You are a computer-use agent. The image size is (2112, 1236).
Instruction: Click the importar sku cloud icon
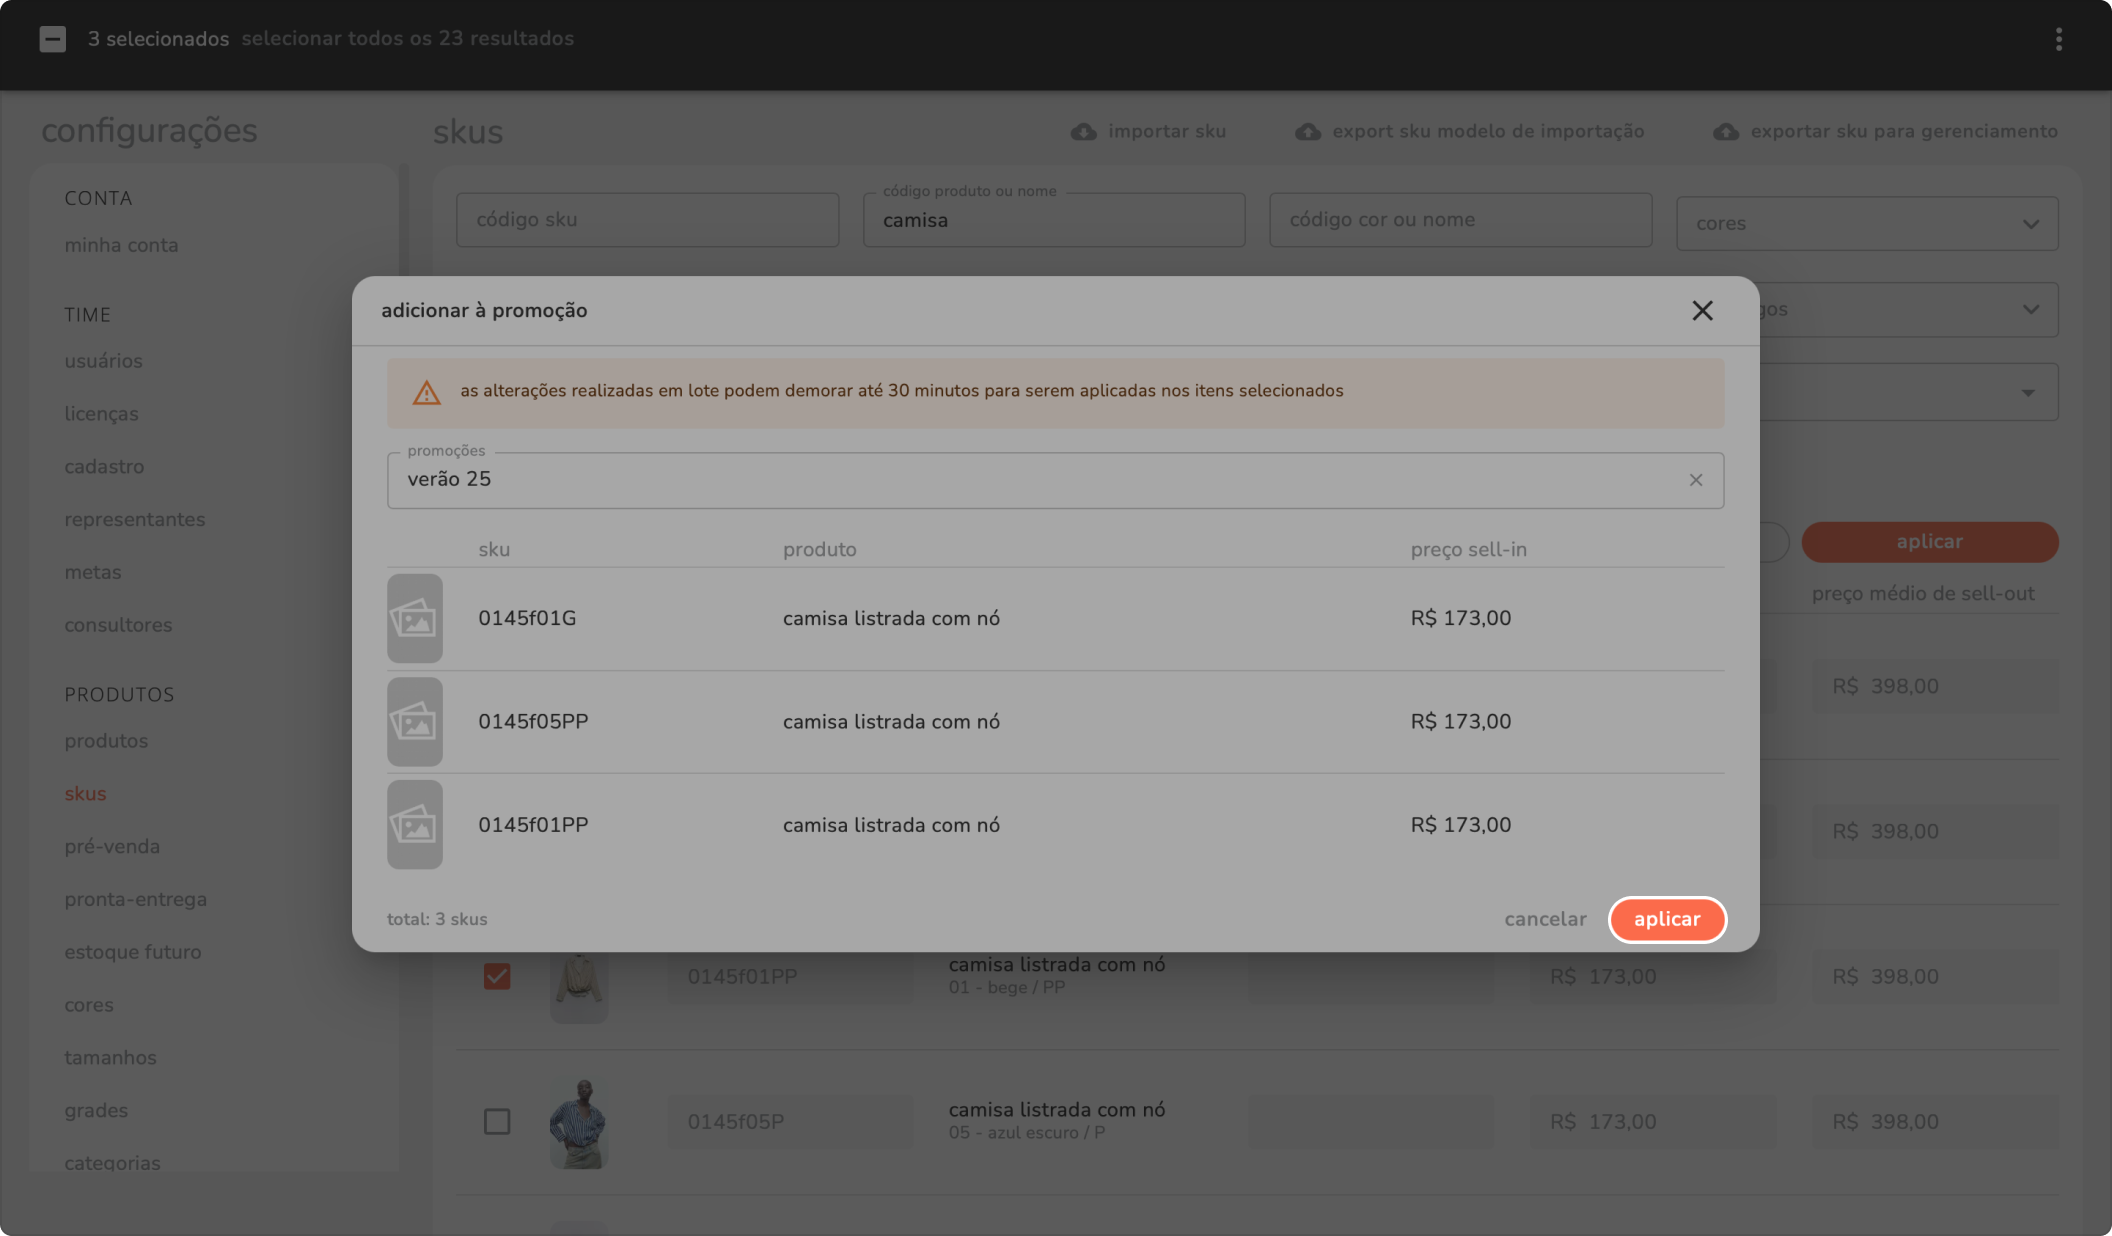click(x=1083, y=132)
